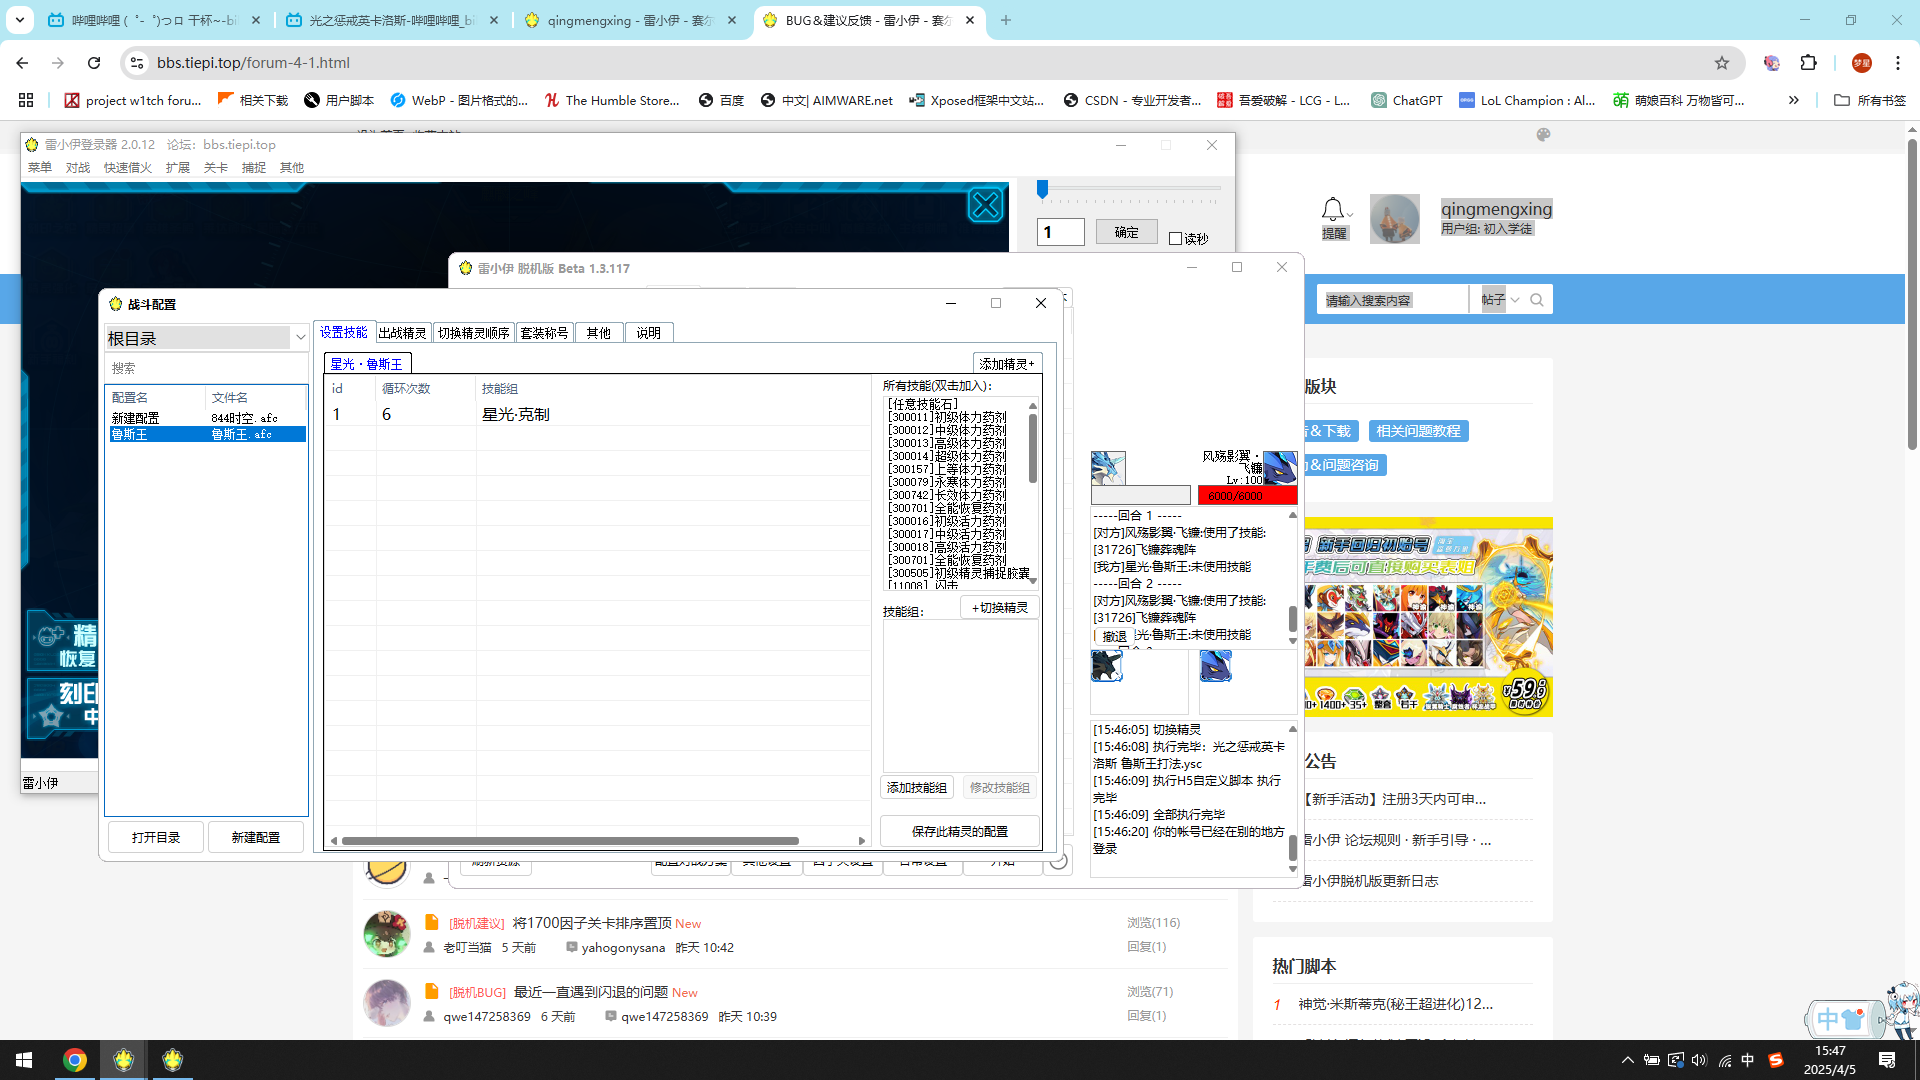1920x1080 pixels.
Task: Click the blue X icon in login window game view
Action: click(985, 206)
